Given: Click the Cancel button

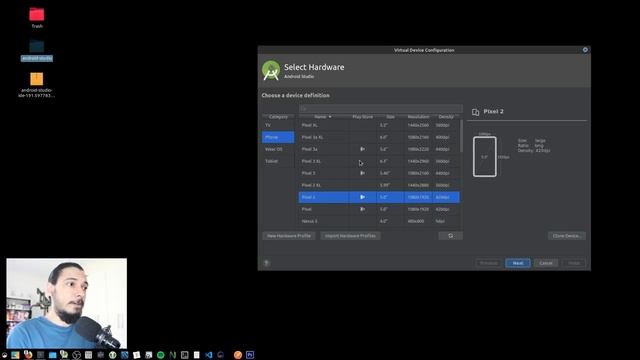Looking at the screenshot, I should coord(546,263).
